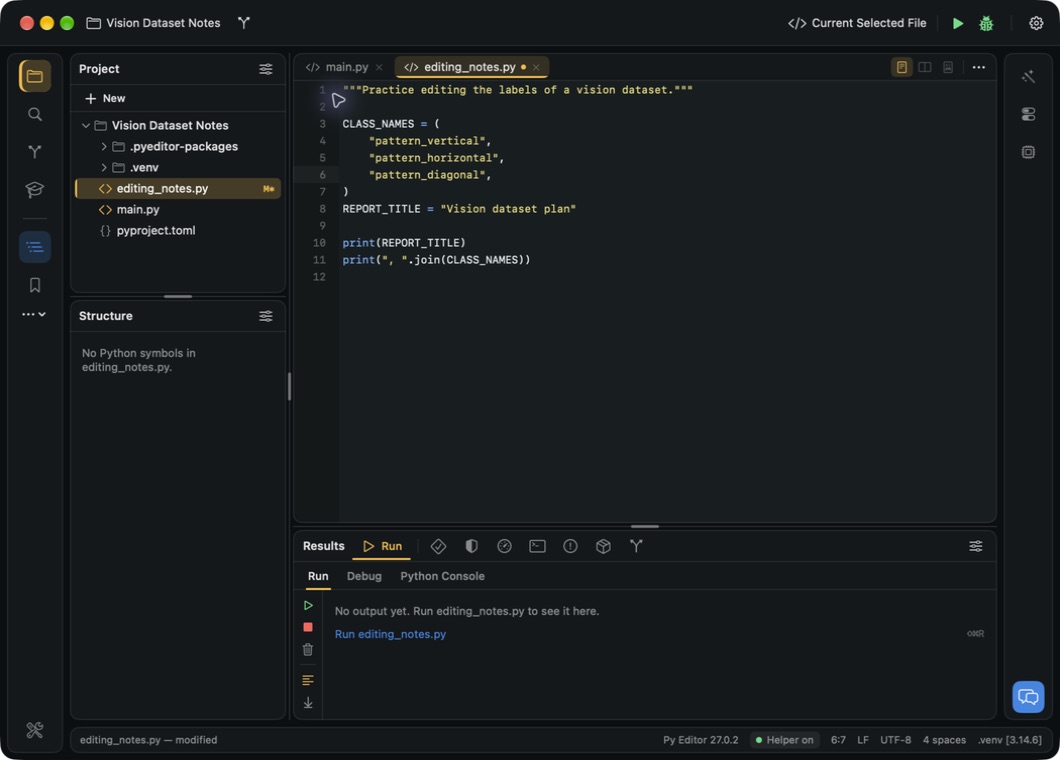Select the Python Console tab
This screenshot has width=1060, height=760.
click(442, 576)
